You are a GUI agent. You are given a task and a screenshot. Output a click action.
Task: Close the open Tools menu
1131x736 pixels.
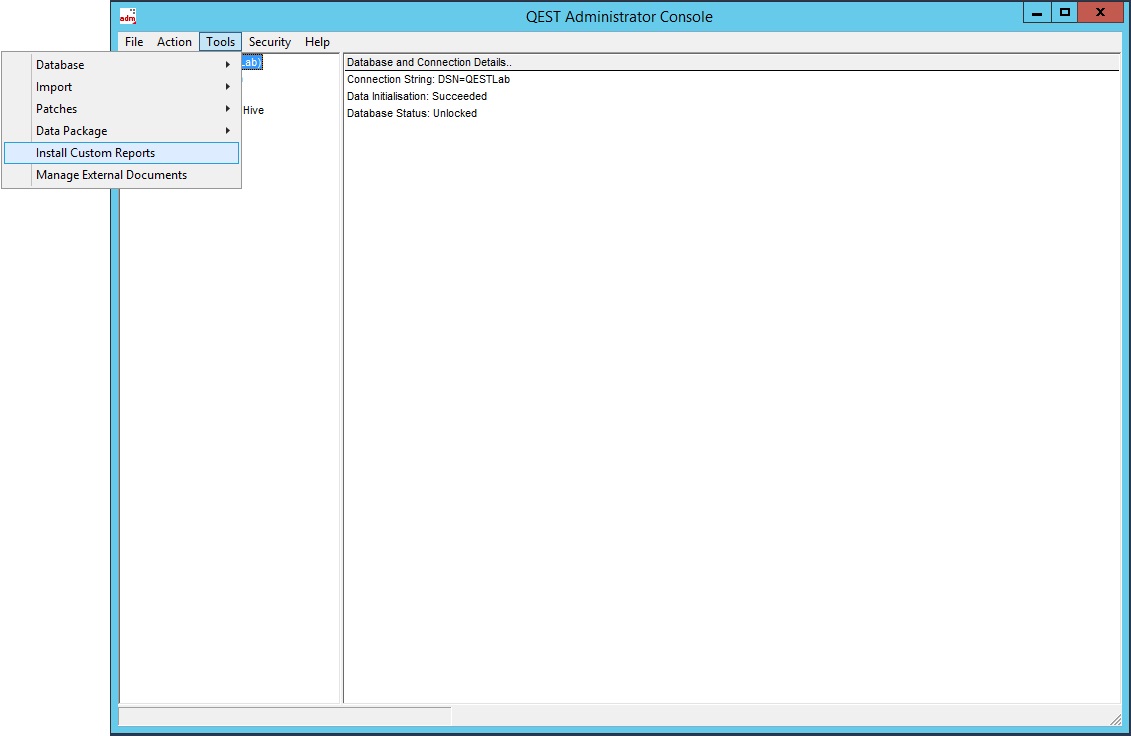tap(220, 42)
